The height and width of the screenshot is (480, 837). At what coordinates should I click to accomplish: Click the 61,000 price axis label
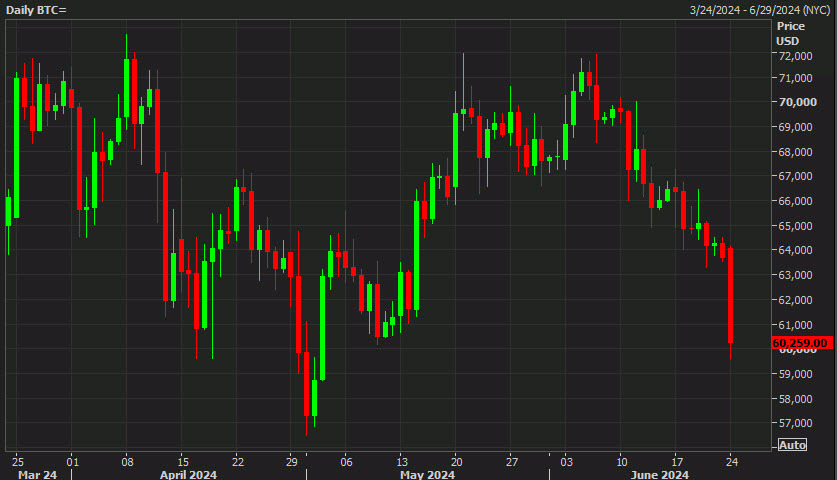pyautogui.click(x=795, y=325)
